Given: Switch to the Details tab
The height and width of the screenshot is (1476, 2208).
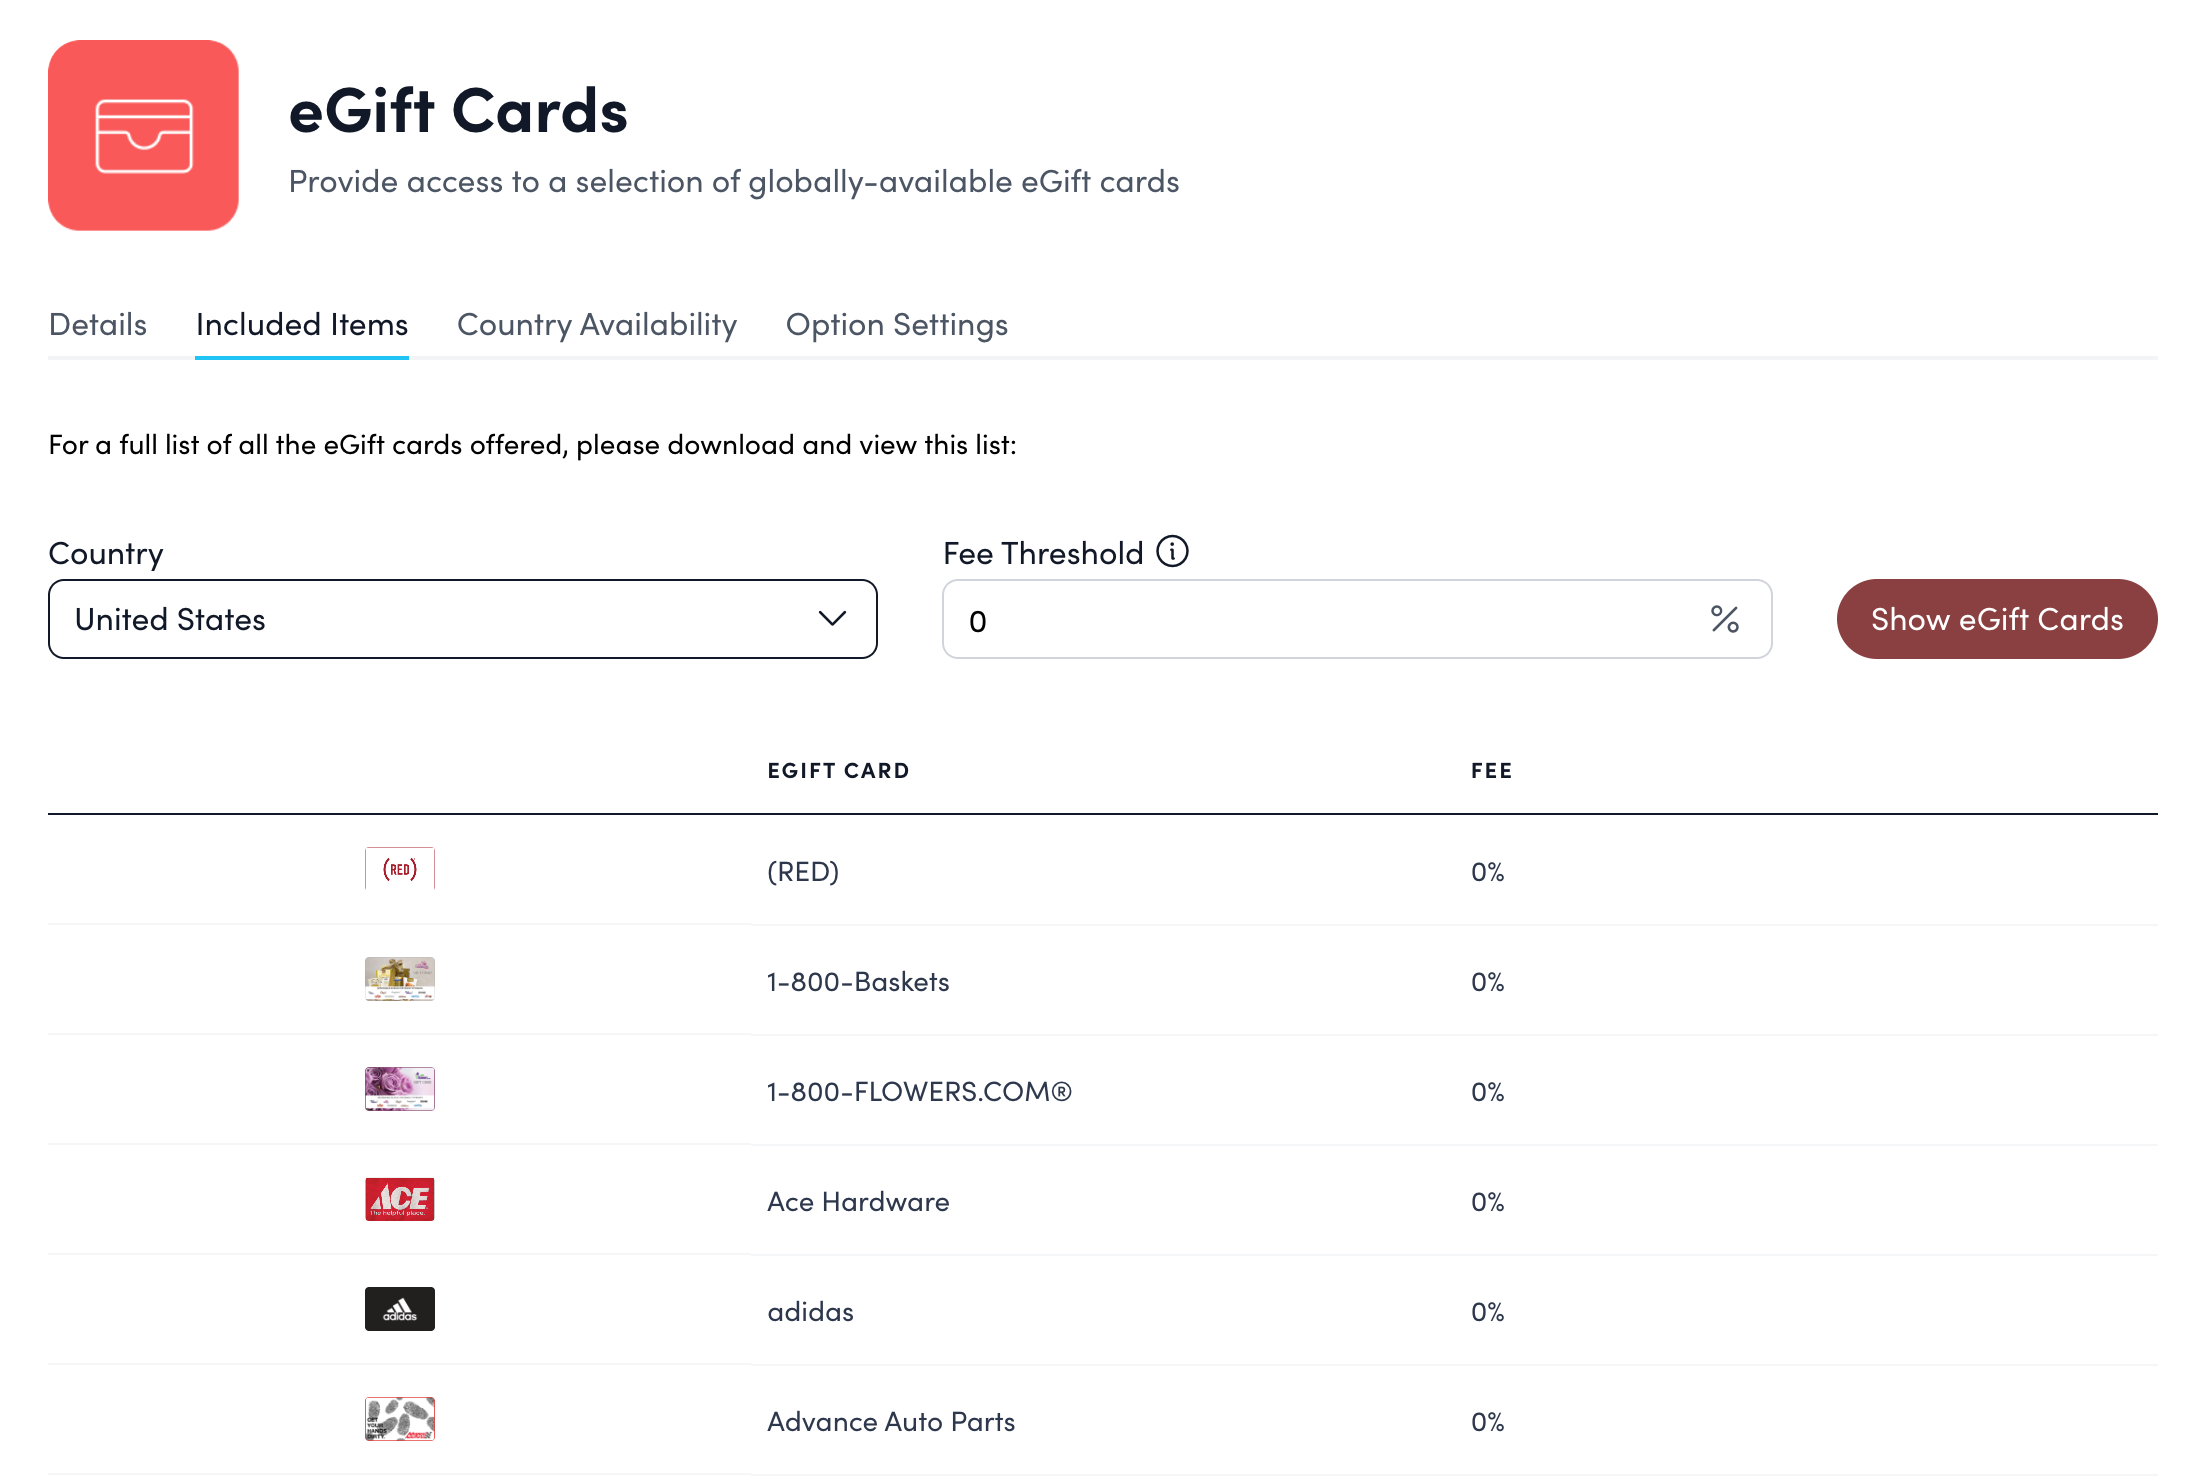Looking at the screenshot, I should (x=98, y=325).
